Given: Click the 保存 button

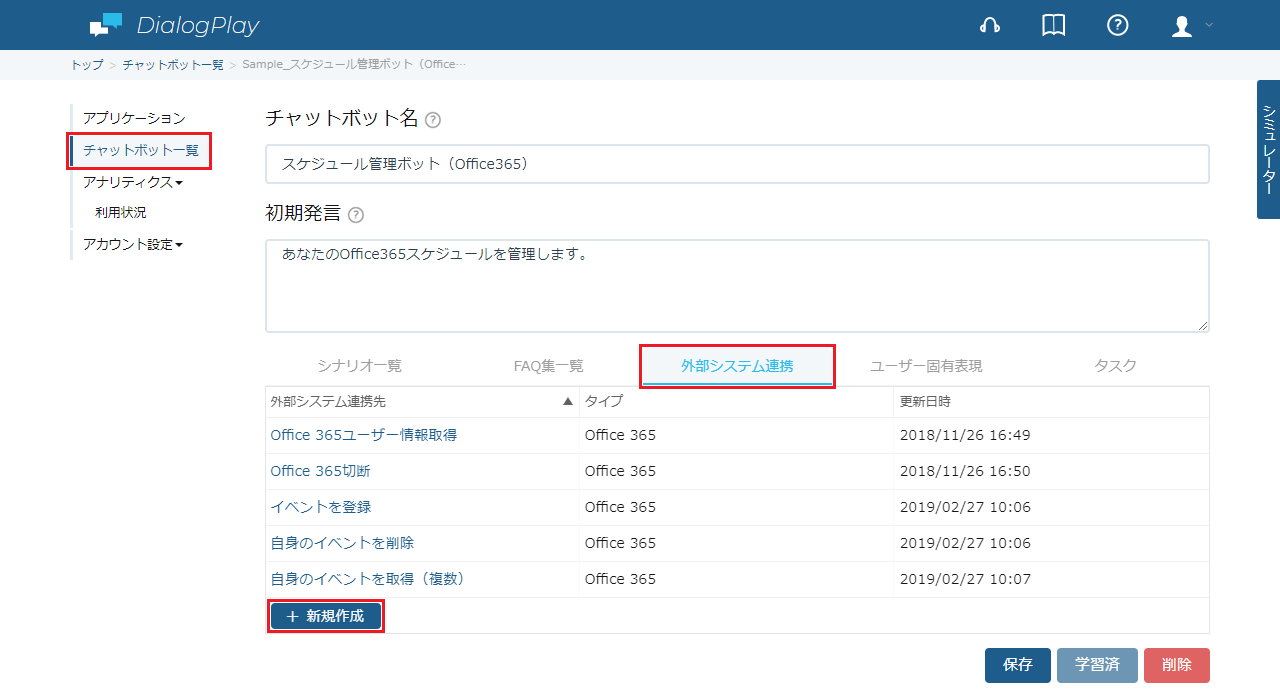Looking at the screenshot, I should 1018,665.
